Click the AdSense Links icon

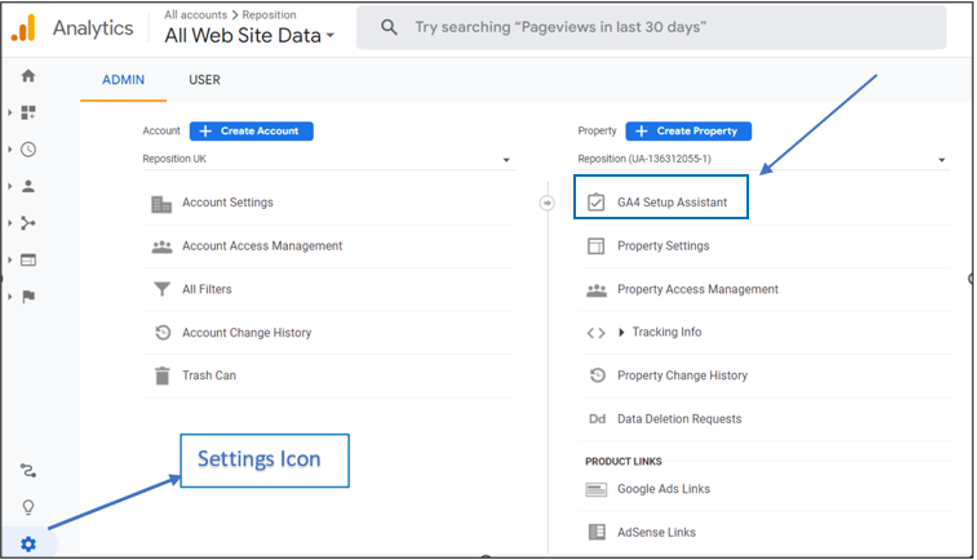[x=597, y=532]
